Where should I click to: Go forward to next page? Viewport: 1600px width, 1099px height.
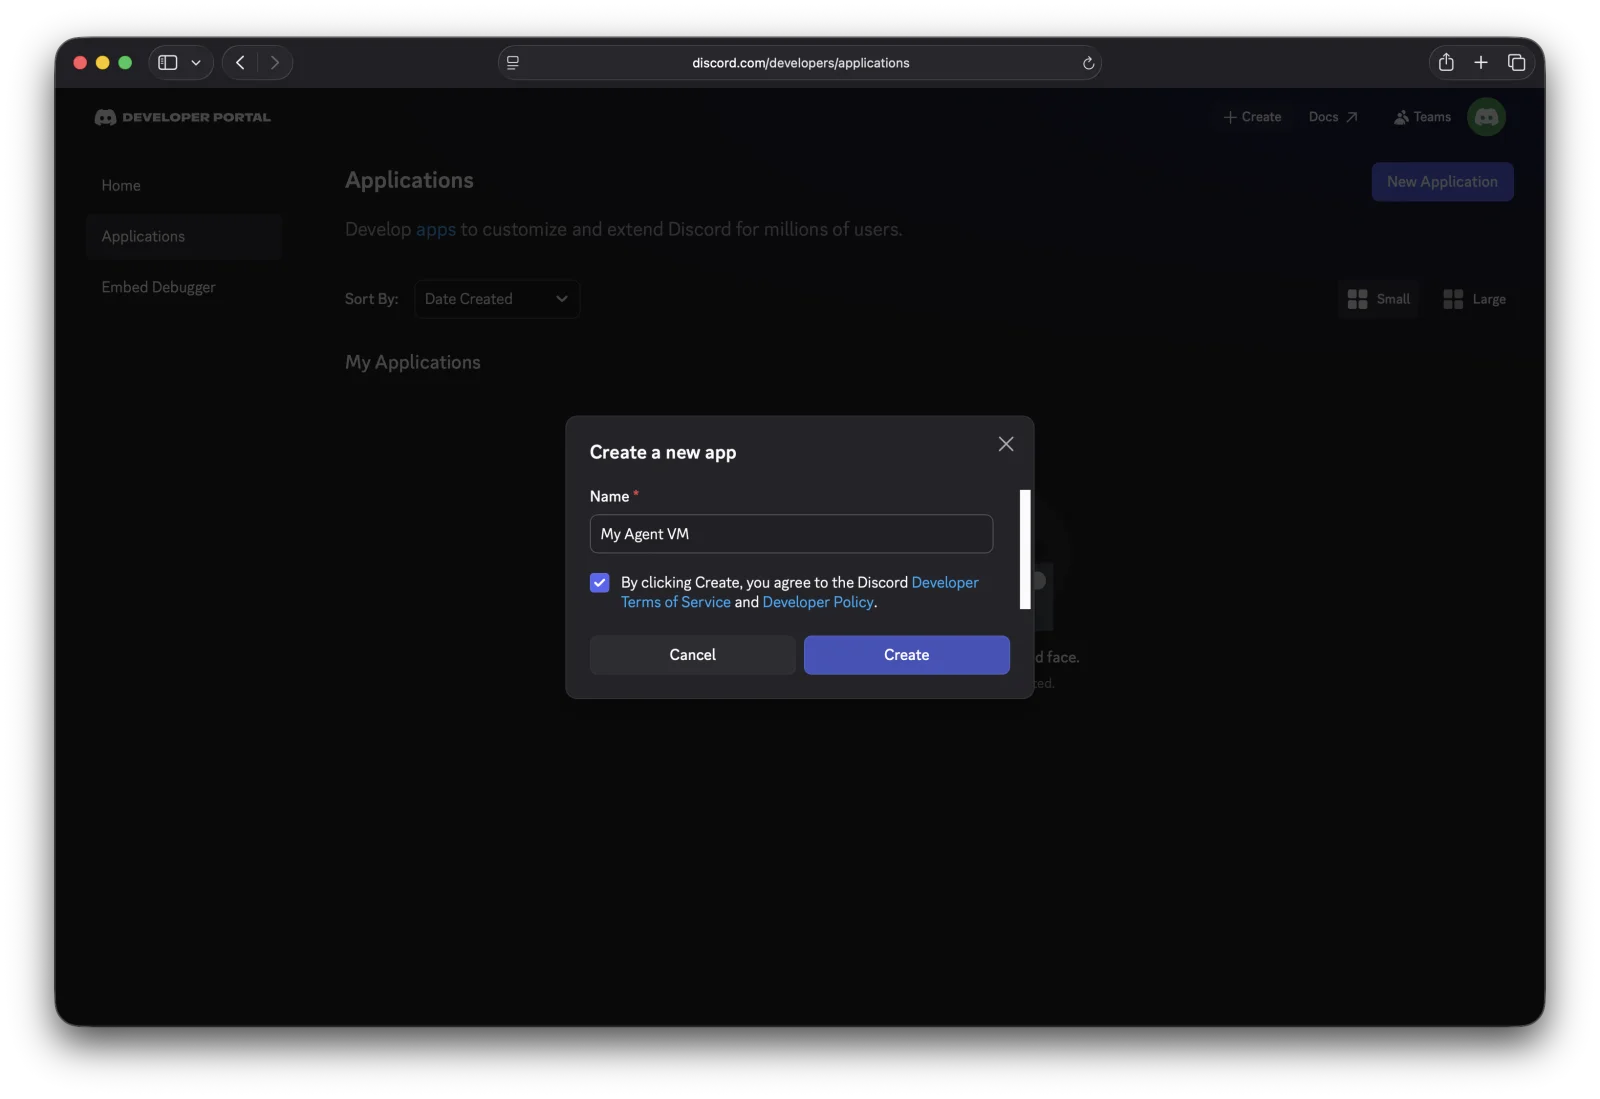[275, 63]
